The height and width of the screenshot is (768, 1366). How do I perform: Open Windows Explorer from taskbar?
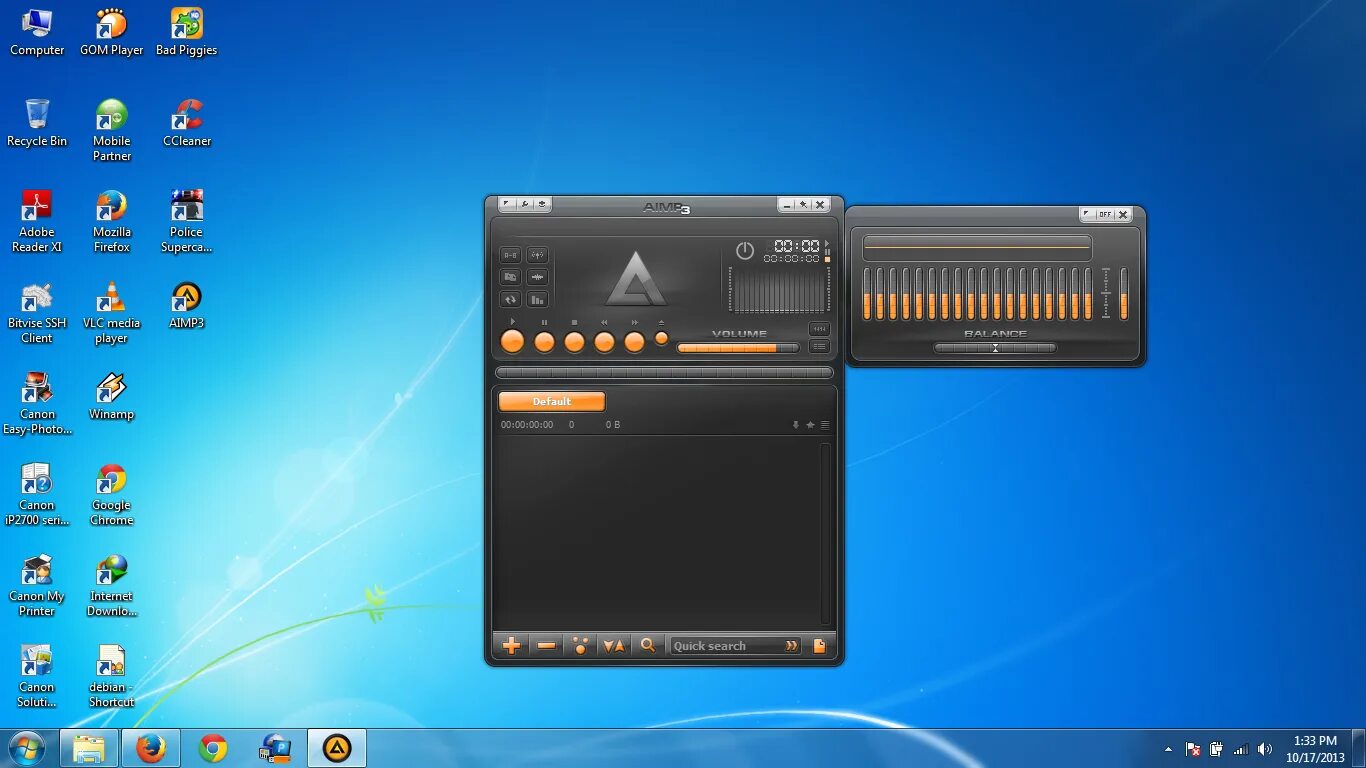[88, 748]
